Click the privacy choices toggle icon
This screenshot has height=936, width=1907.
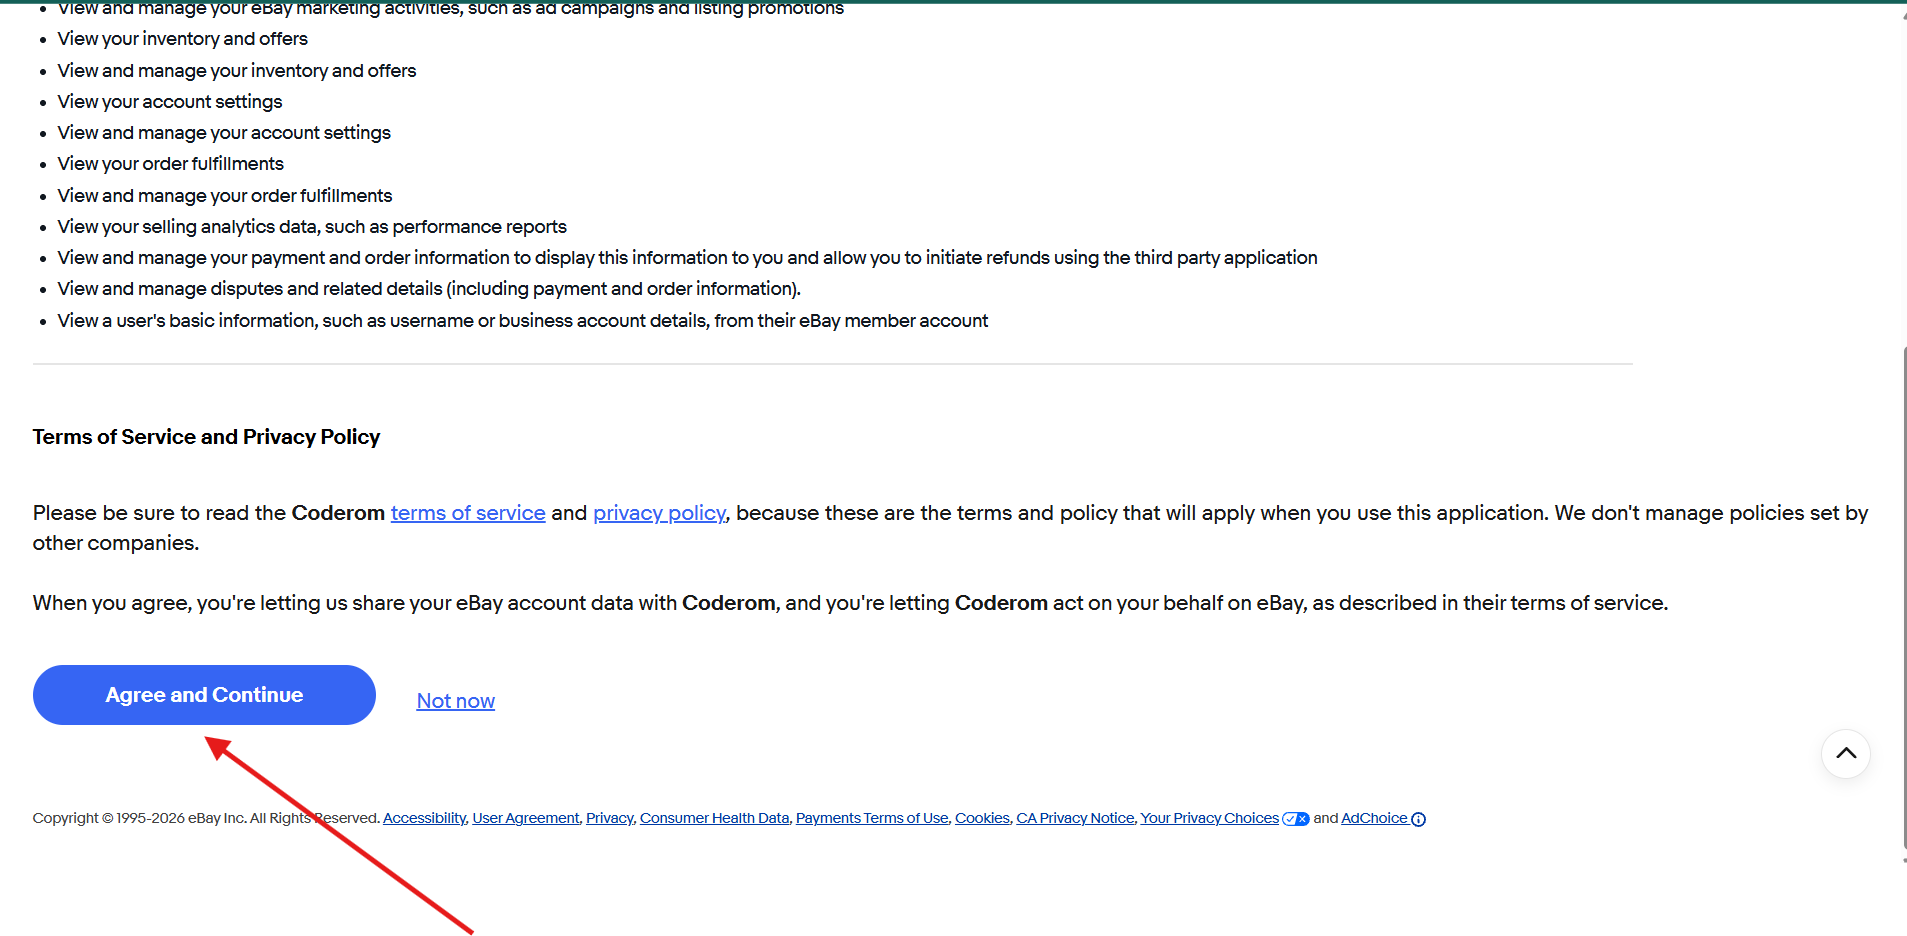coord(1296,819)
